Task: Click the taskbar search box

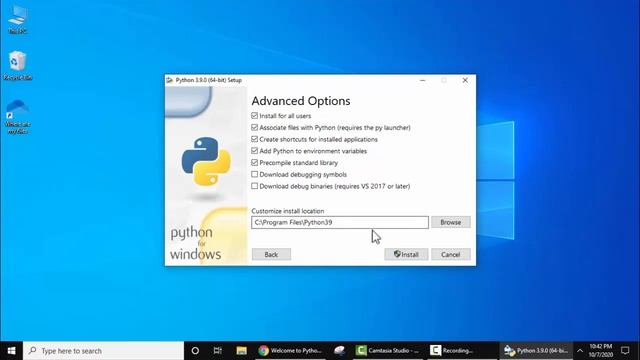Action: [104, 351]
